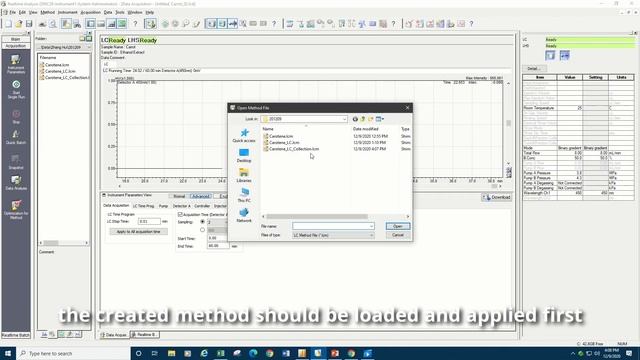This screenshot has width=640, height=360.
Task: Click the Excel taskbar icon
Action: [x=221, y=353]
